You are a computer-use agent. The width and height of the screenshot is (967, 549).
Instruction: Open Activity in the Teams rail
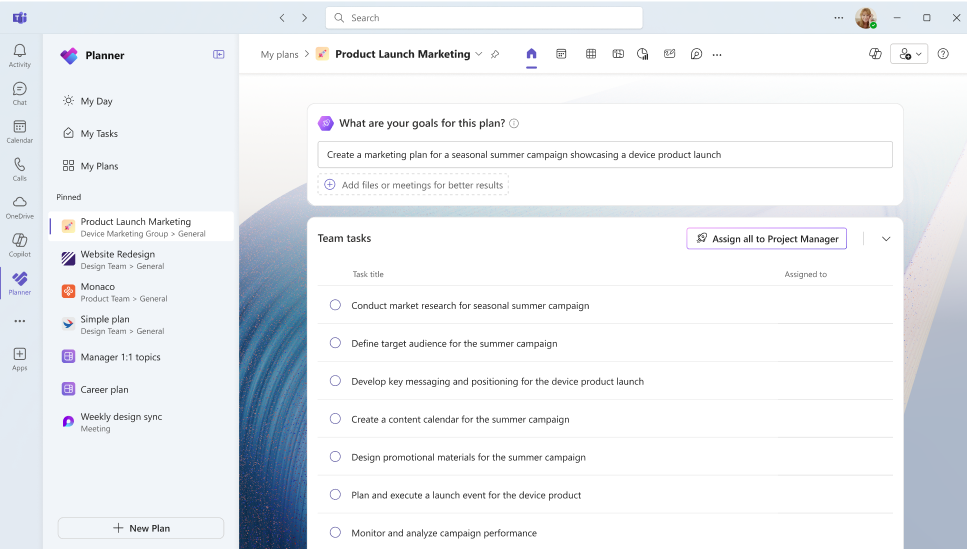tap(20, 56)
